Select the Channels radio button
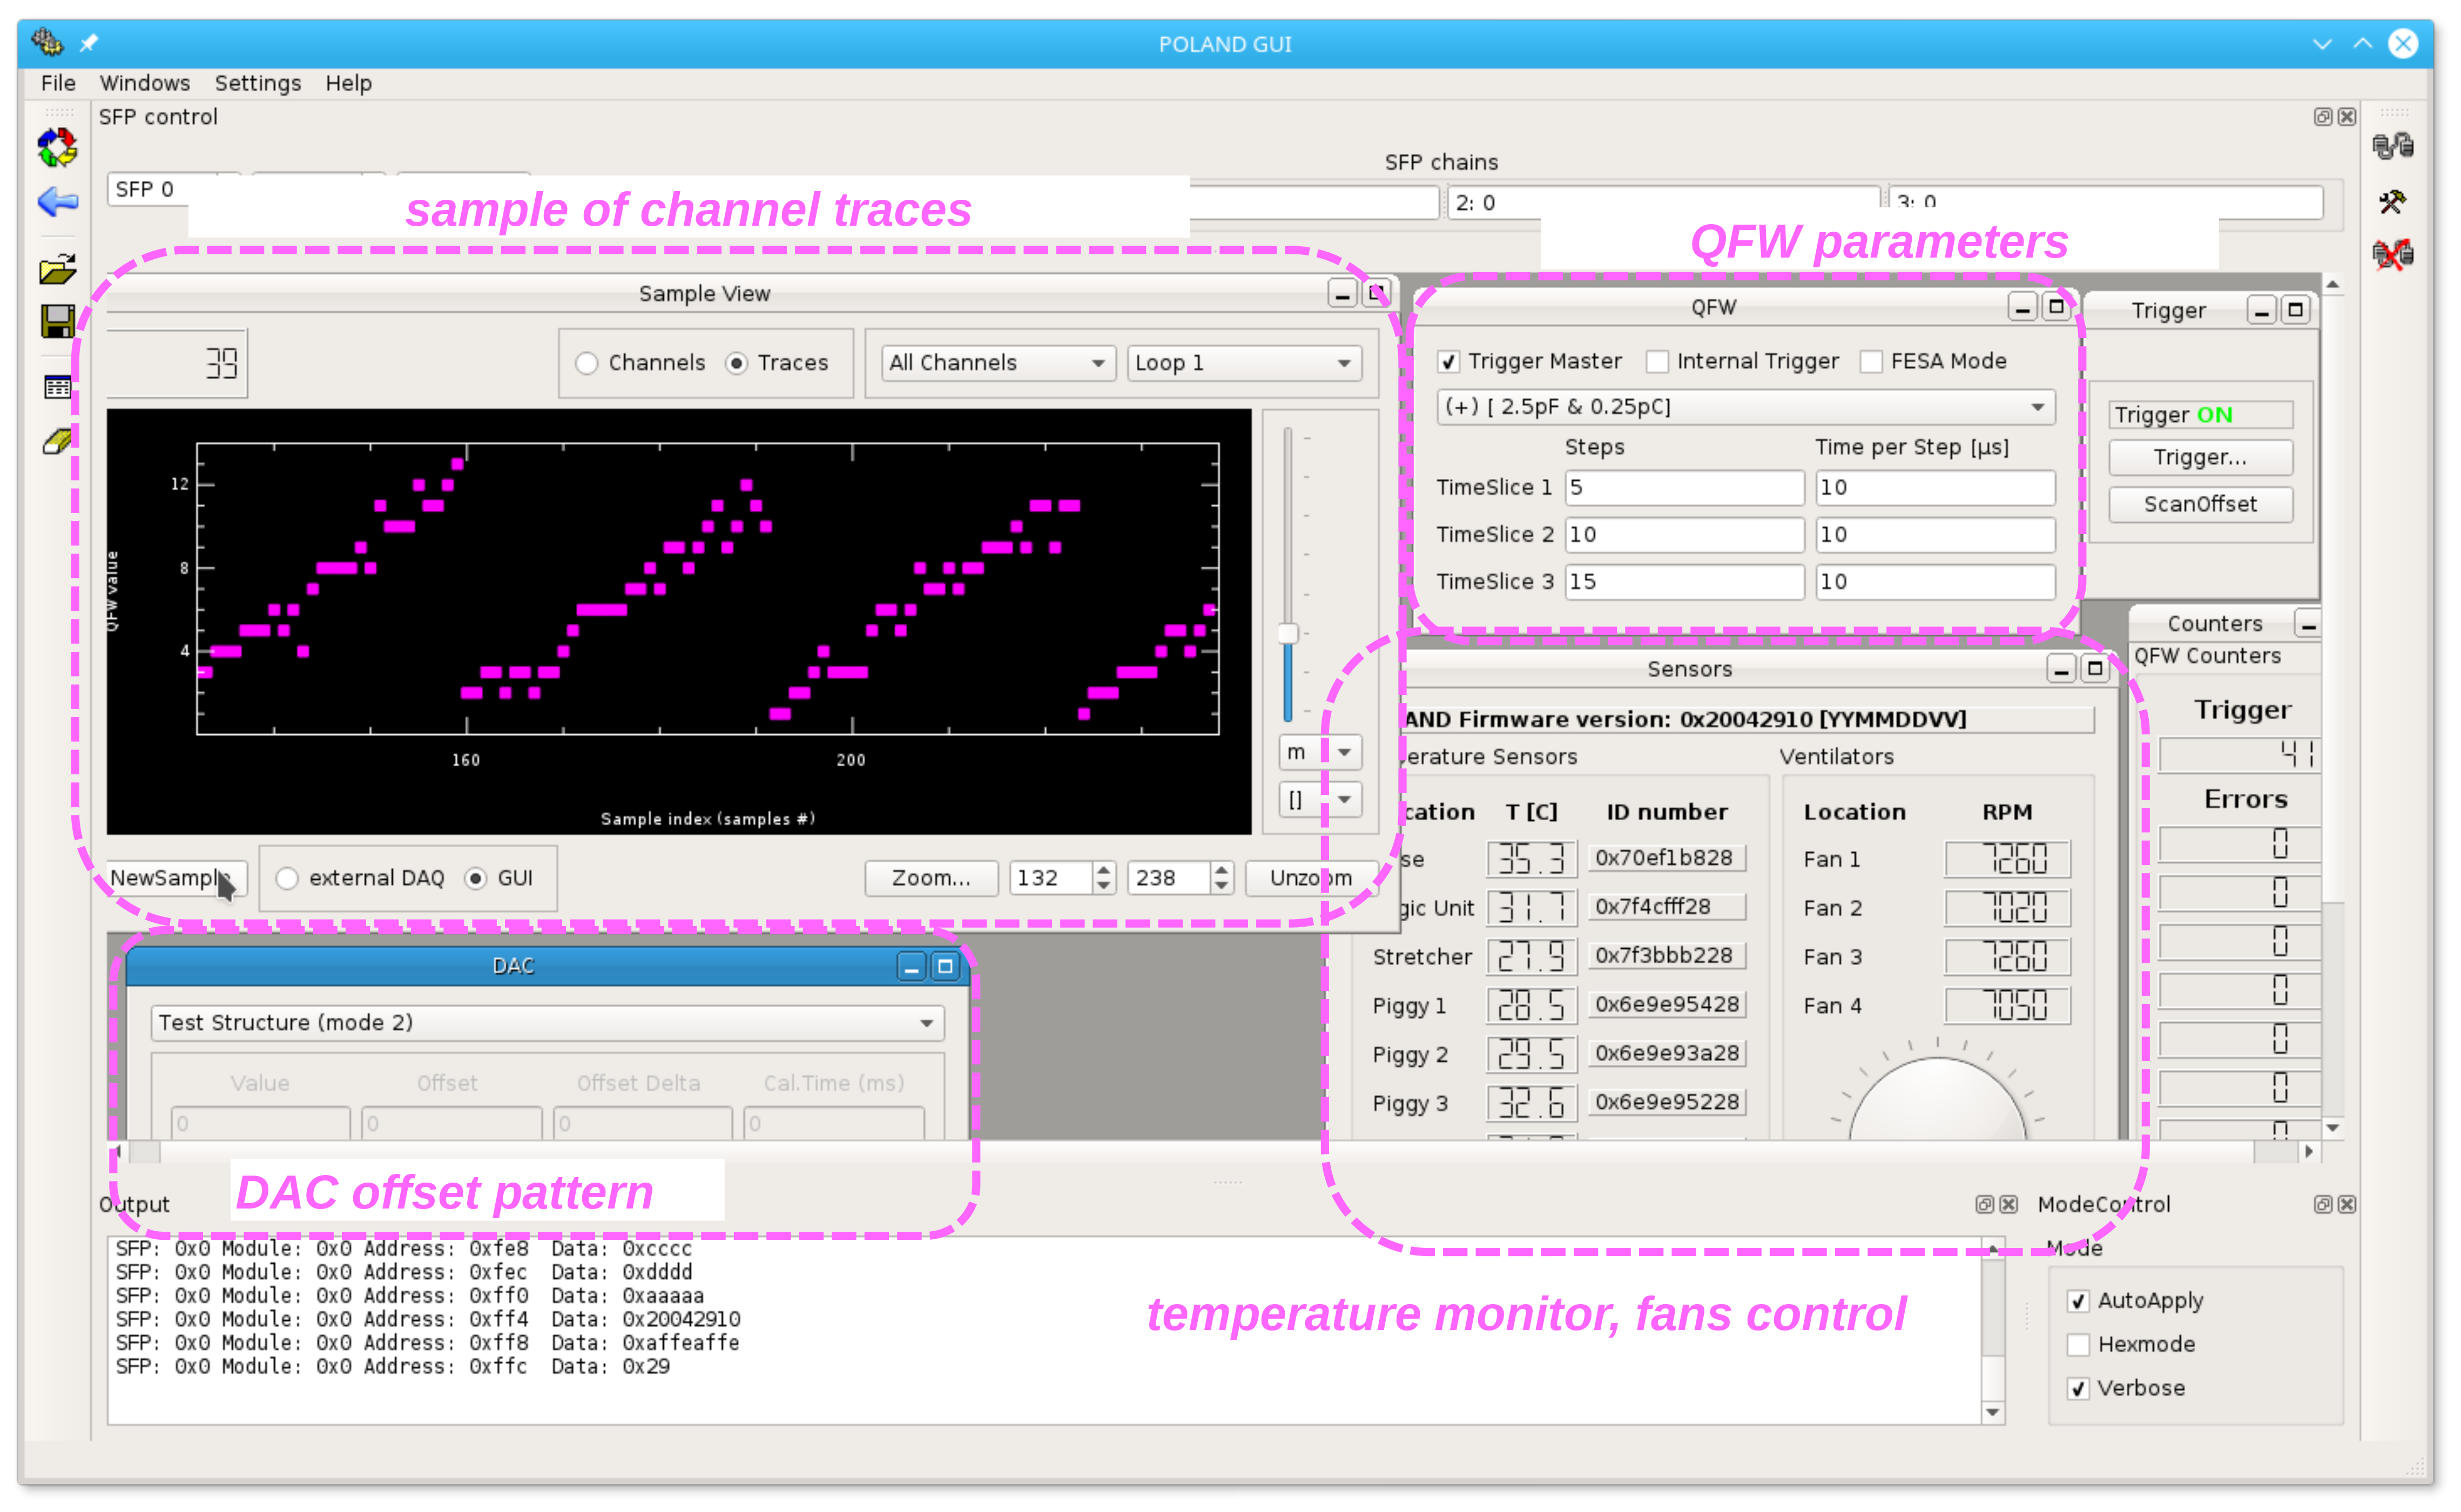The width and height of the screenshot is (2461, 1512). coord(587,363)
